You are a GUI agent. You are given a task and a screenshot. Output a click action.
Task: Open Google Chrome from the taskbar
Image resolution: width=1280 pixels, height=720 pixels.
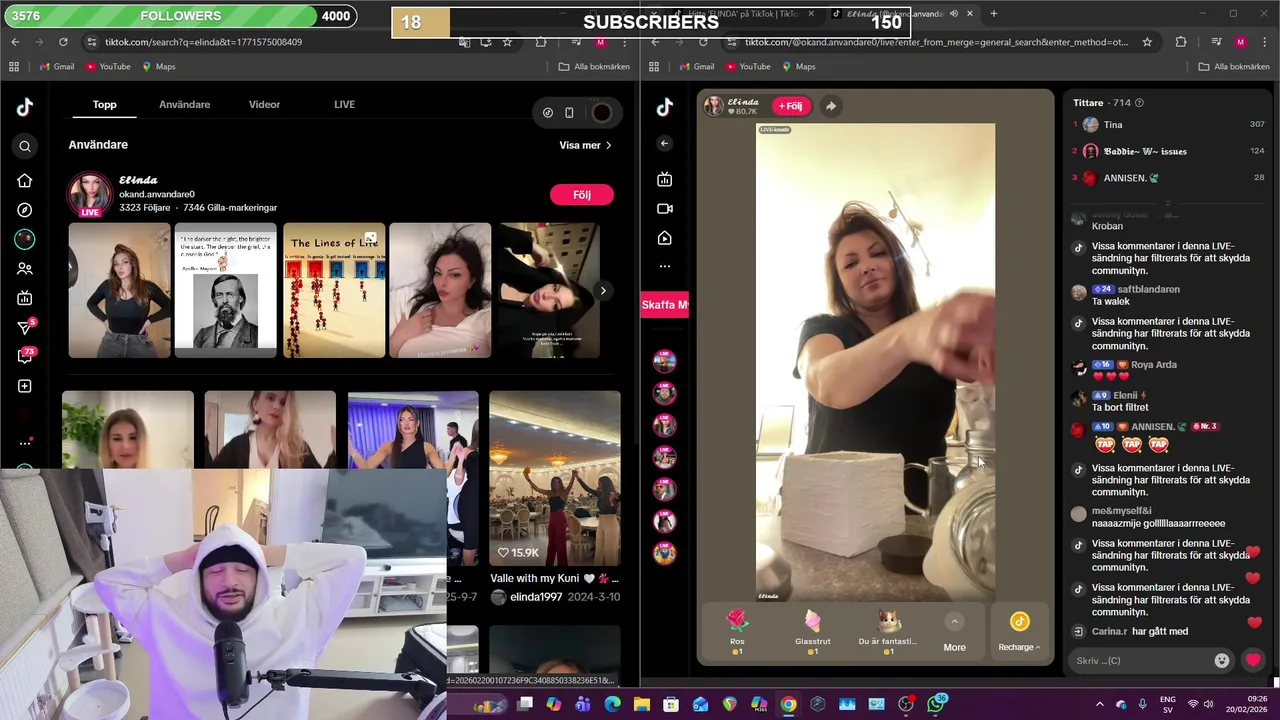point(788,704)
